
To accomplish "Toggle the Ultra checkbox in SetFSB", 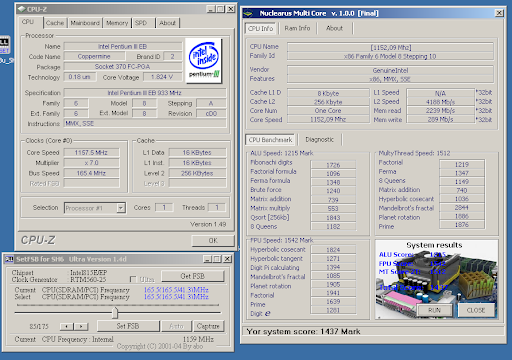I will (x=133, y=279).
